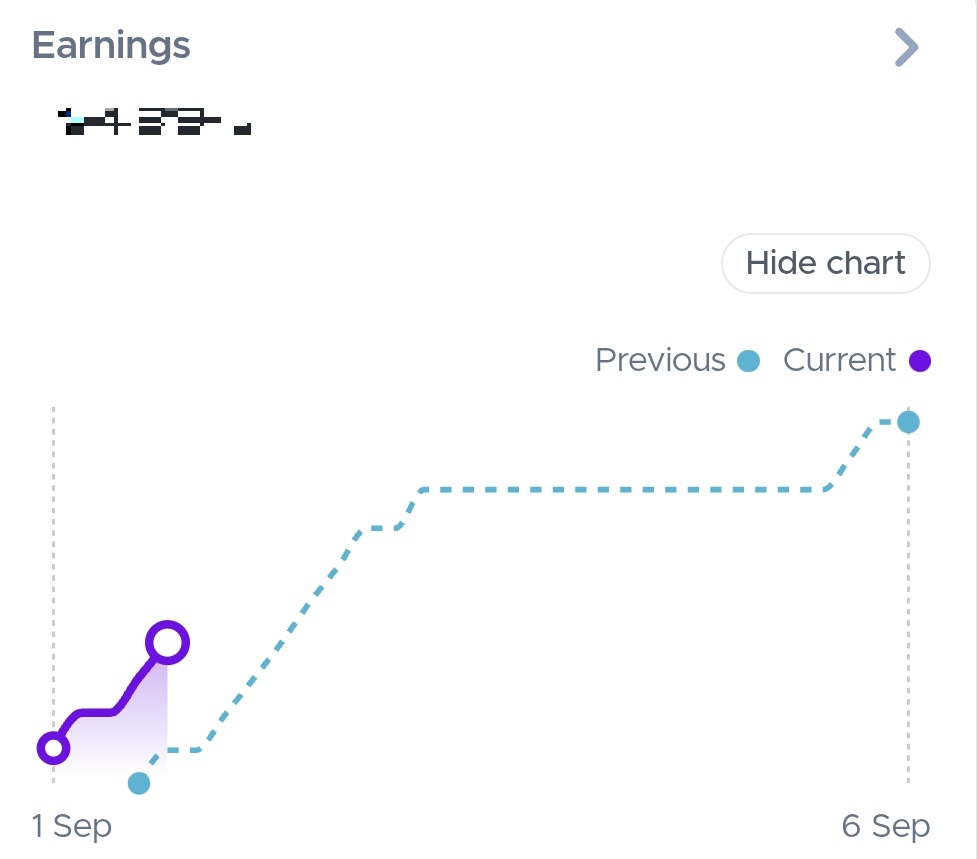Screen dimensions: 977x859
Task: Click the blue dot starting the previous line
Action: point(139,783)
